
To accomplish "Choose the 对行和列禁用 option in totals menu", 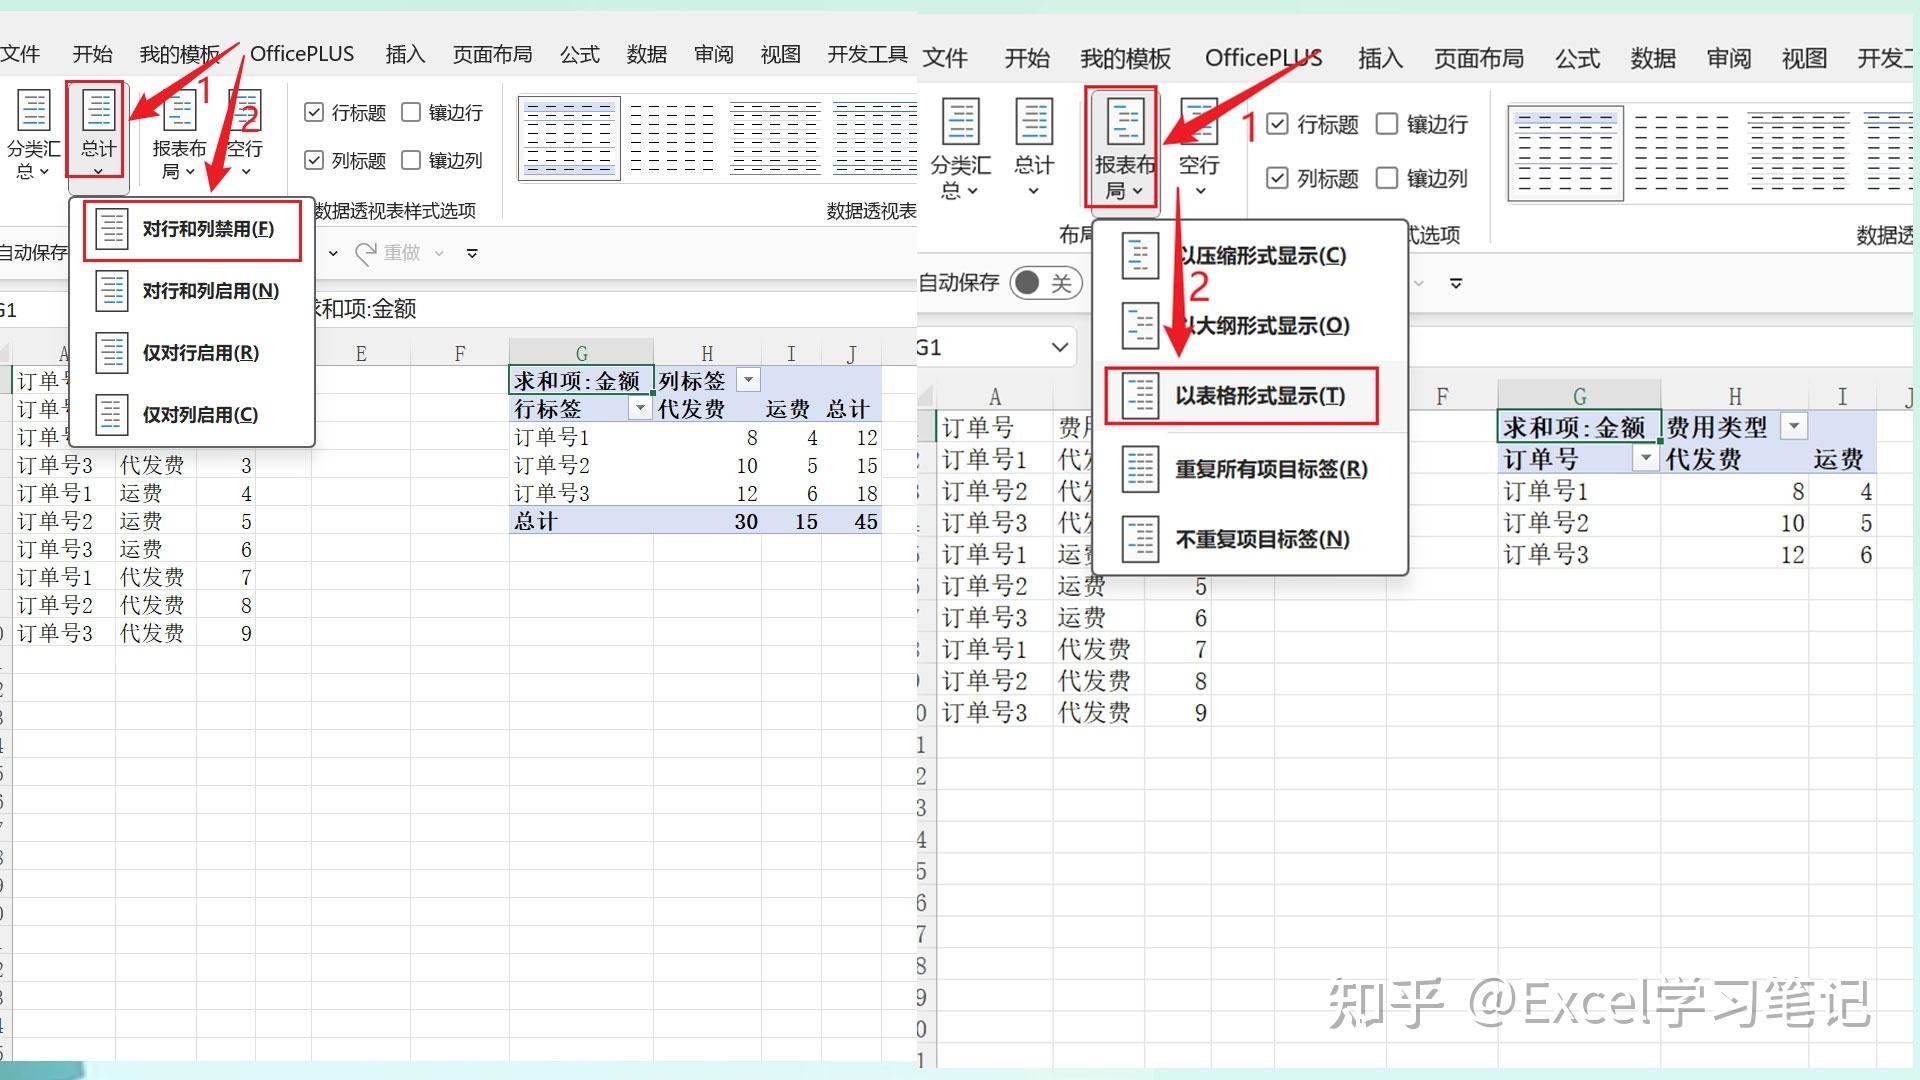I will [x=191, y=229].
